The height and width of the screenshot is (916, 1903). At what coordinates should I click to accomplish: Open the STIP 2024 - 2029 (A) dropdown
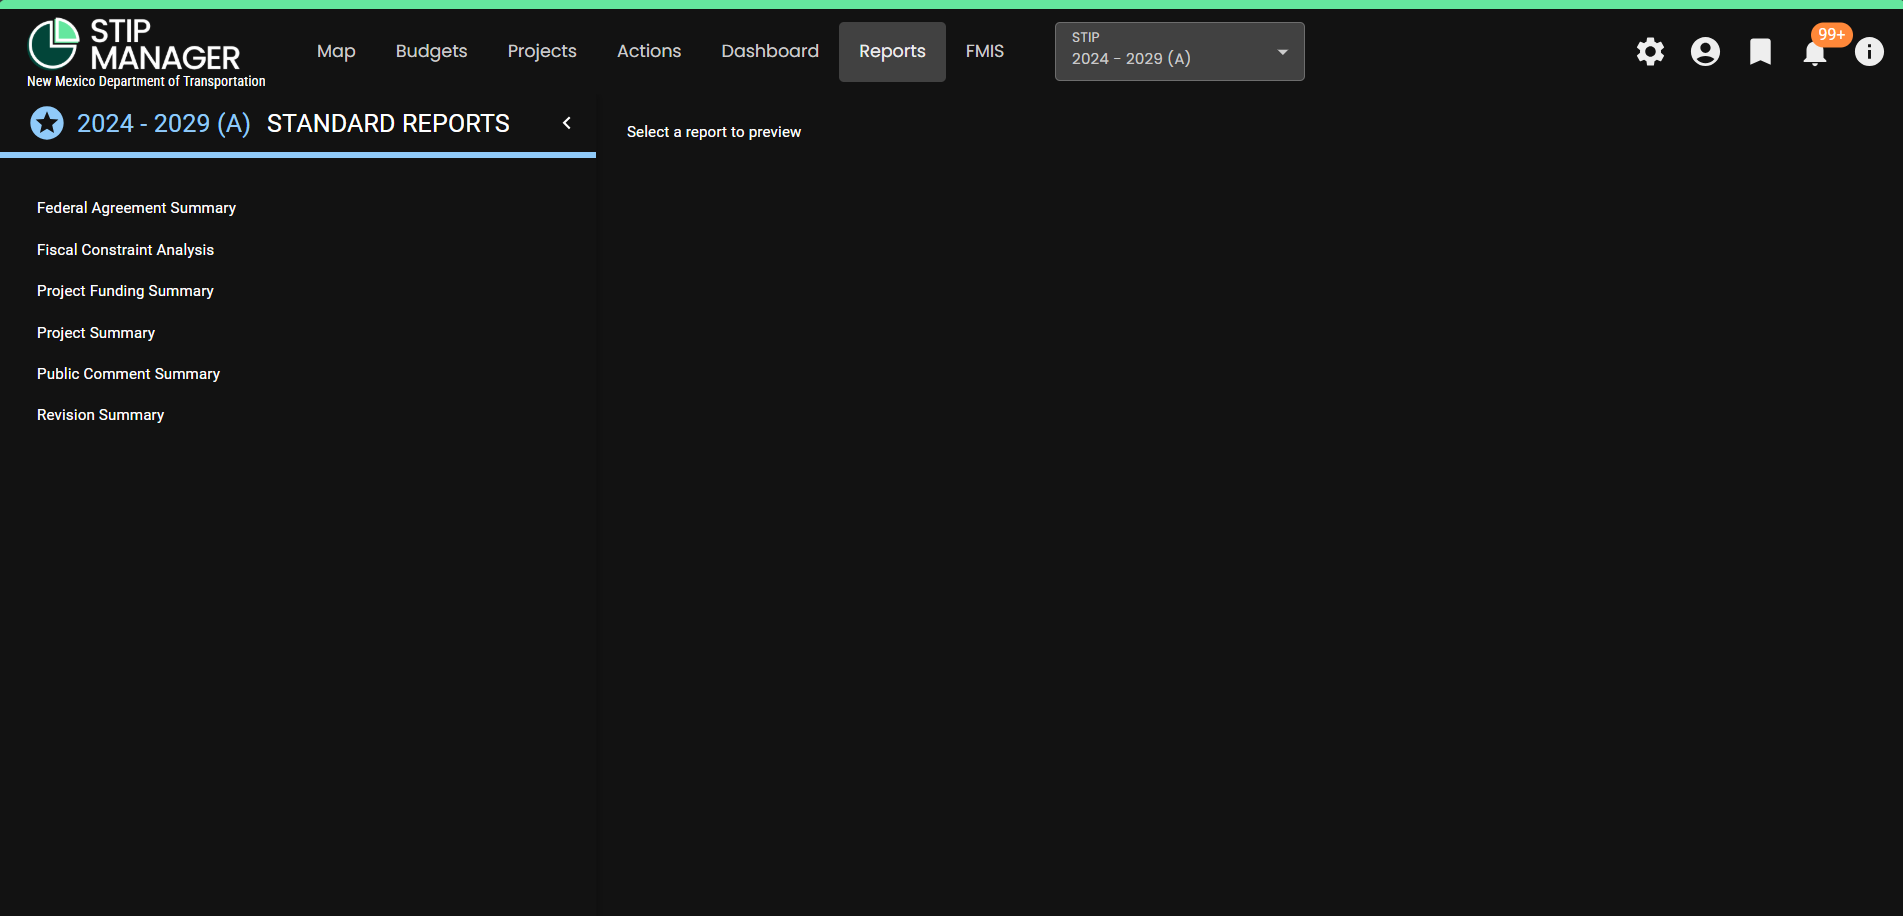coord(1179,51)
